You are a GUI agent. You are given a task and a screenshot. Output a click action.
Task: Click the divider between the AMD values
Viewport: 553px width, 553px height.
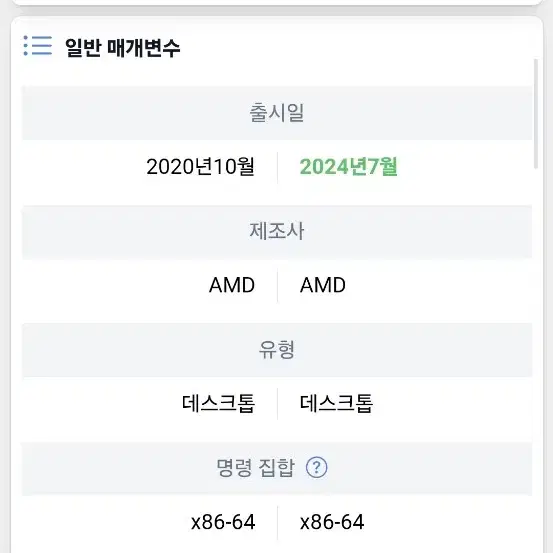point(278,285)
